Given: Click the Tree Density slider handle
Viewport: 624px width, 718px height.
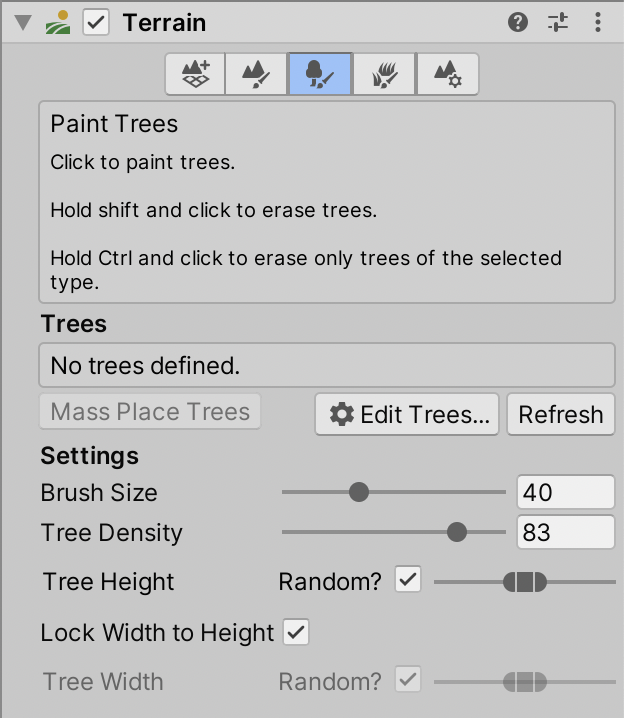Looking at the screenshot, I should [457, 532].
